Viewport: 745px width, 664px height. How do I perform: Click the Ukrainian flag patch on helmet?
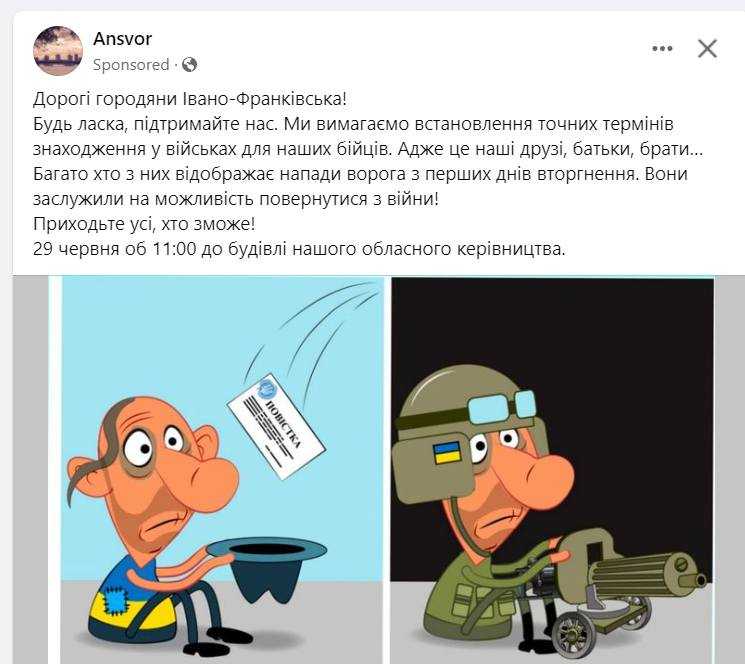pos(447,452)
